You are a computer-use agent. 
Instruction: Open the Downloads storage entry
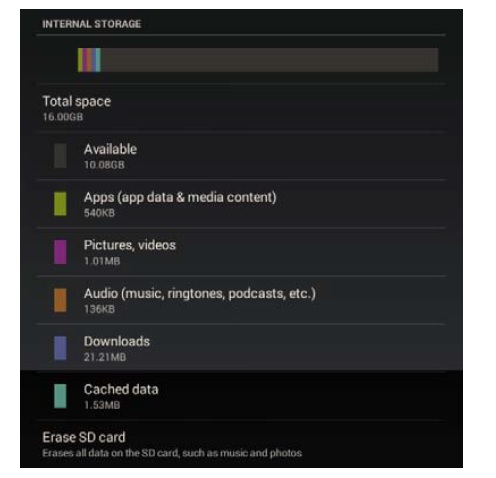pos(240,348)
